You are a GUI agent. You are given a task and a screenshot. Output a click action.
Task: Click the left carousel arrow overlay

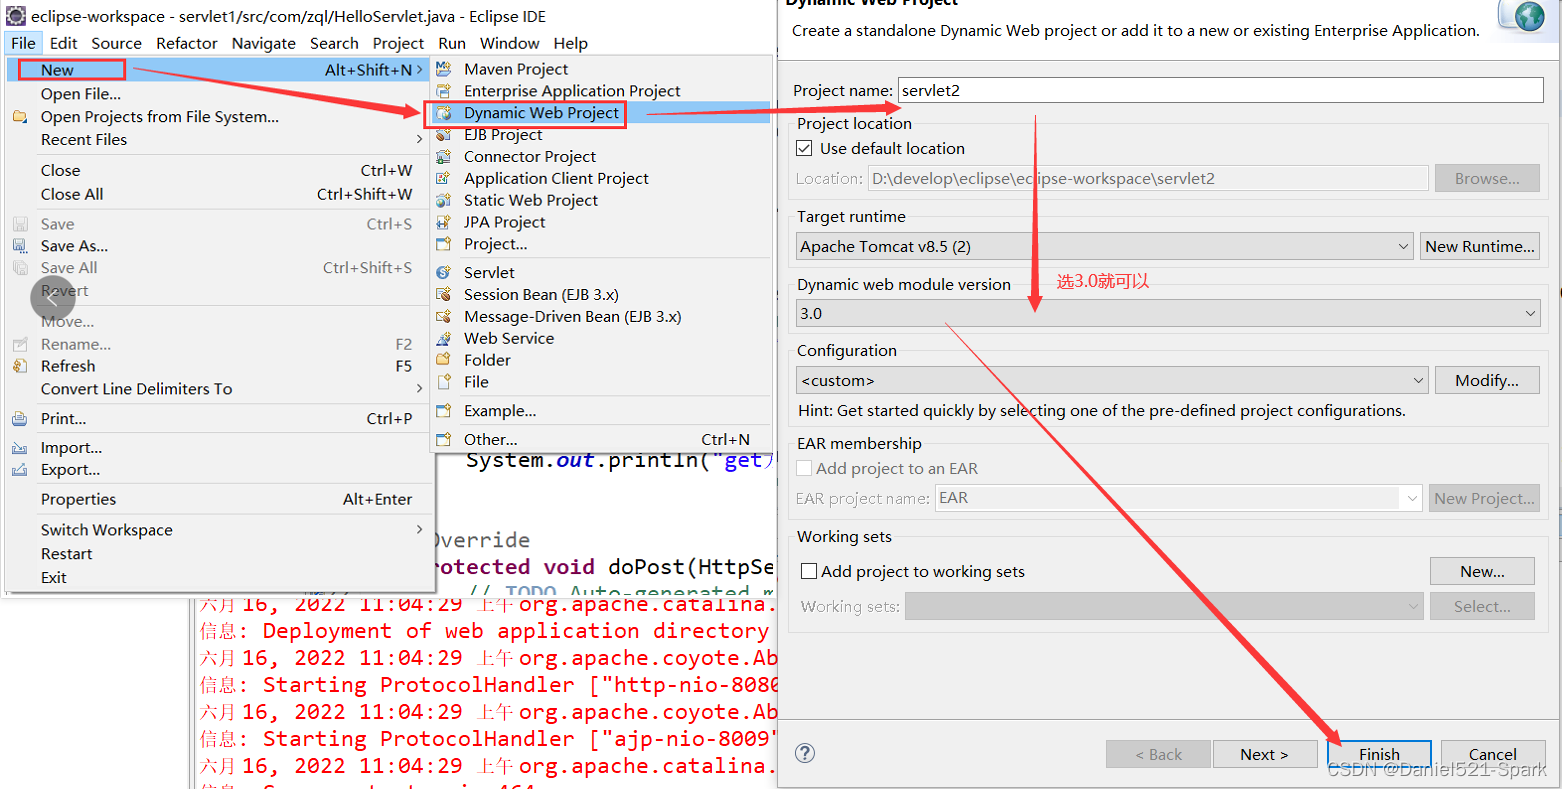(53, 298)
